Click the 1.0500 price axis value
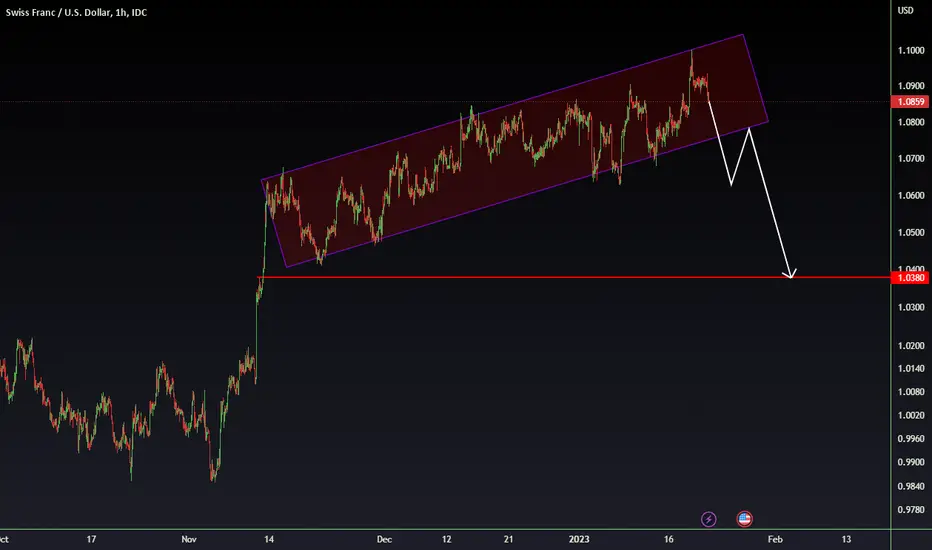This screenshot has width=932, height=550. 911,232
